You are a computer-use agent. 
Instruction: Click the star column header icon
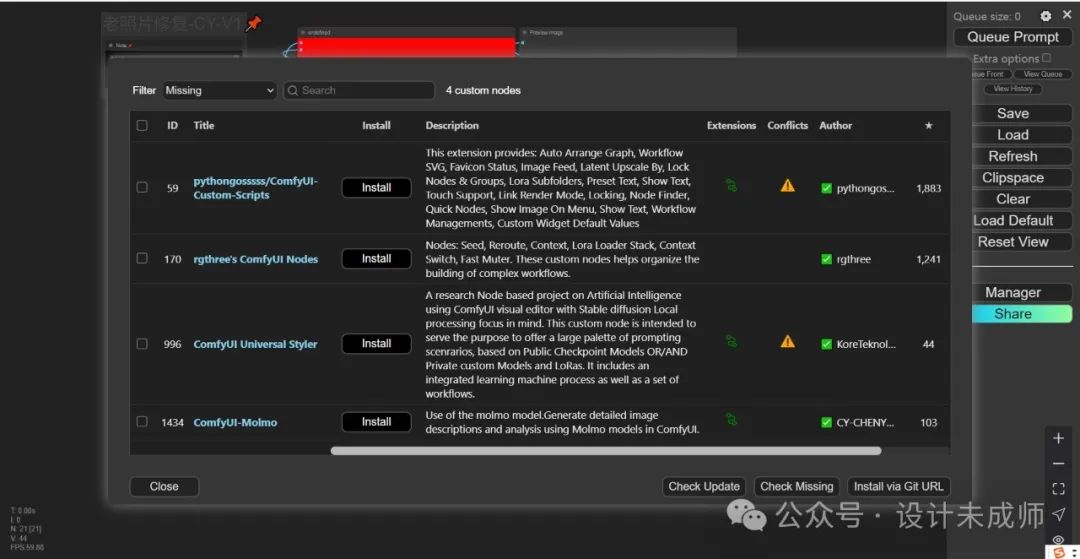coord(928,125)
